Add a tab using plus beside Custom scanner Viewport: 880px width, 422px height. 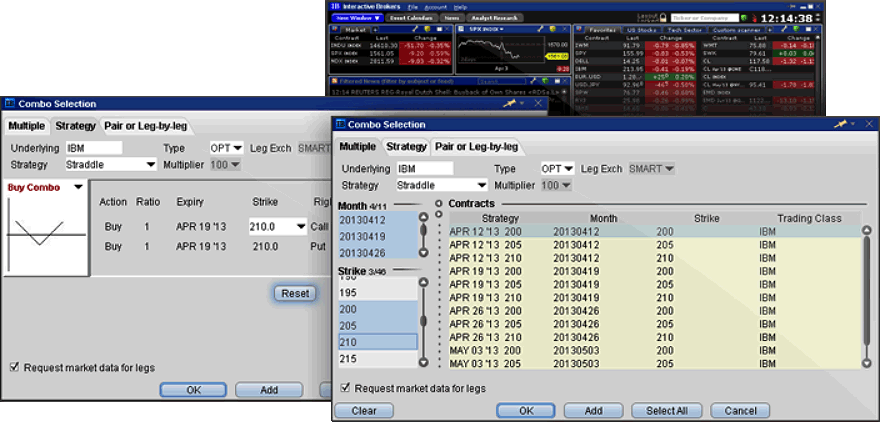point(769,29)
